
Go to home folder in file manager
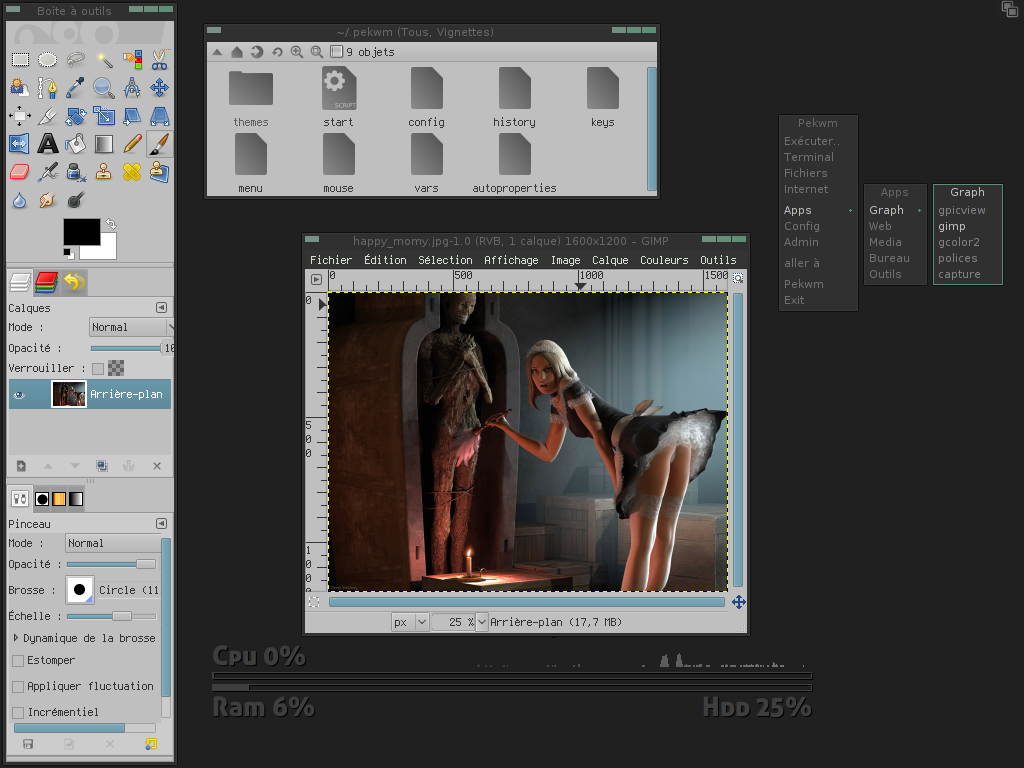[x=237, y=52]
